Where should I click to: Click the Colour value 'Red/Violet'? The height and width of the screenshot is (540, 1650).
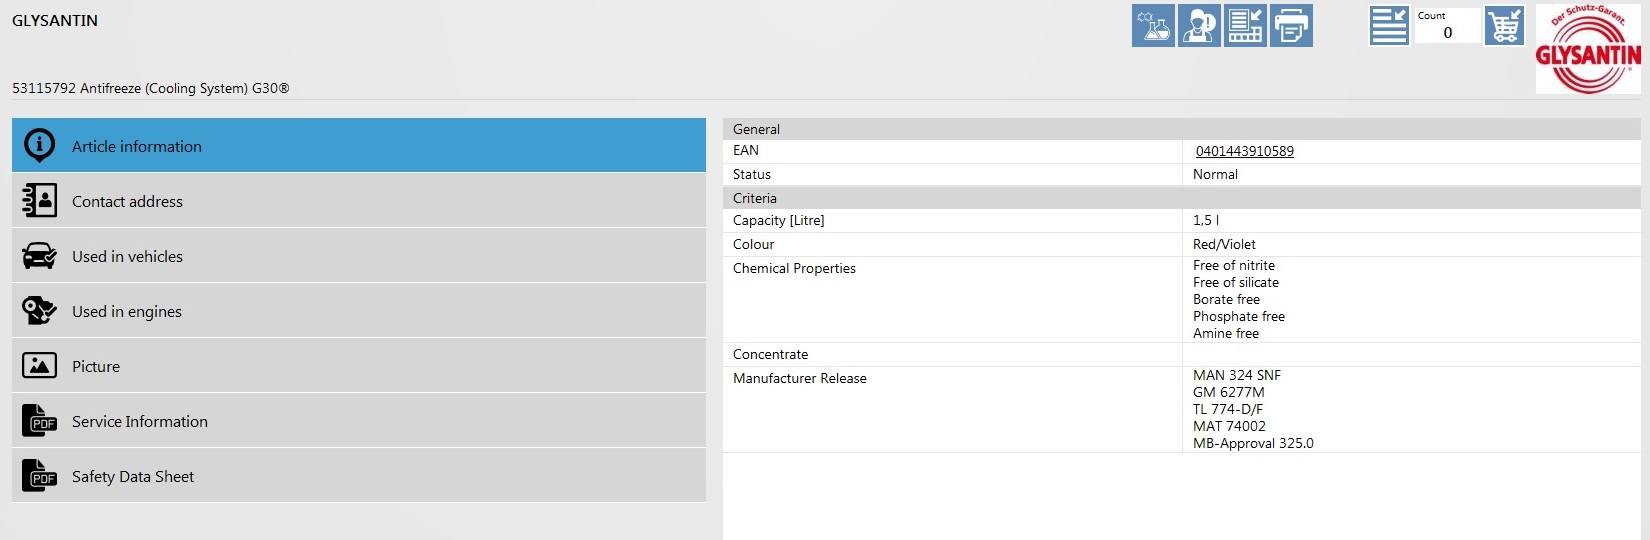tap(1224, 244)
